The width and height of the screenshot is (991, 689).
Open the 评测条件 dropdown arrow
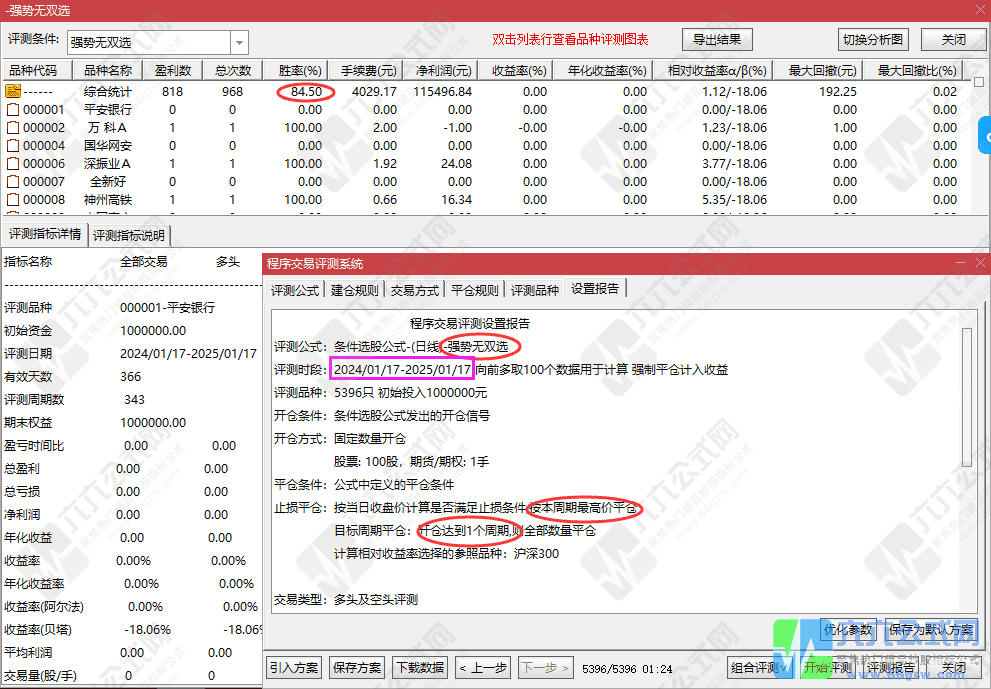click(x=238, y=42)
